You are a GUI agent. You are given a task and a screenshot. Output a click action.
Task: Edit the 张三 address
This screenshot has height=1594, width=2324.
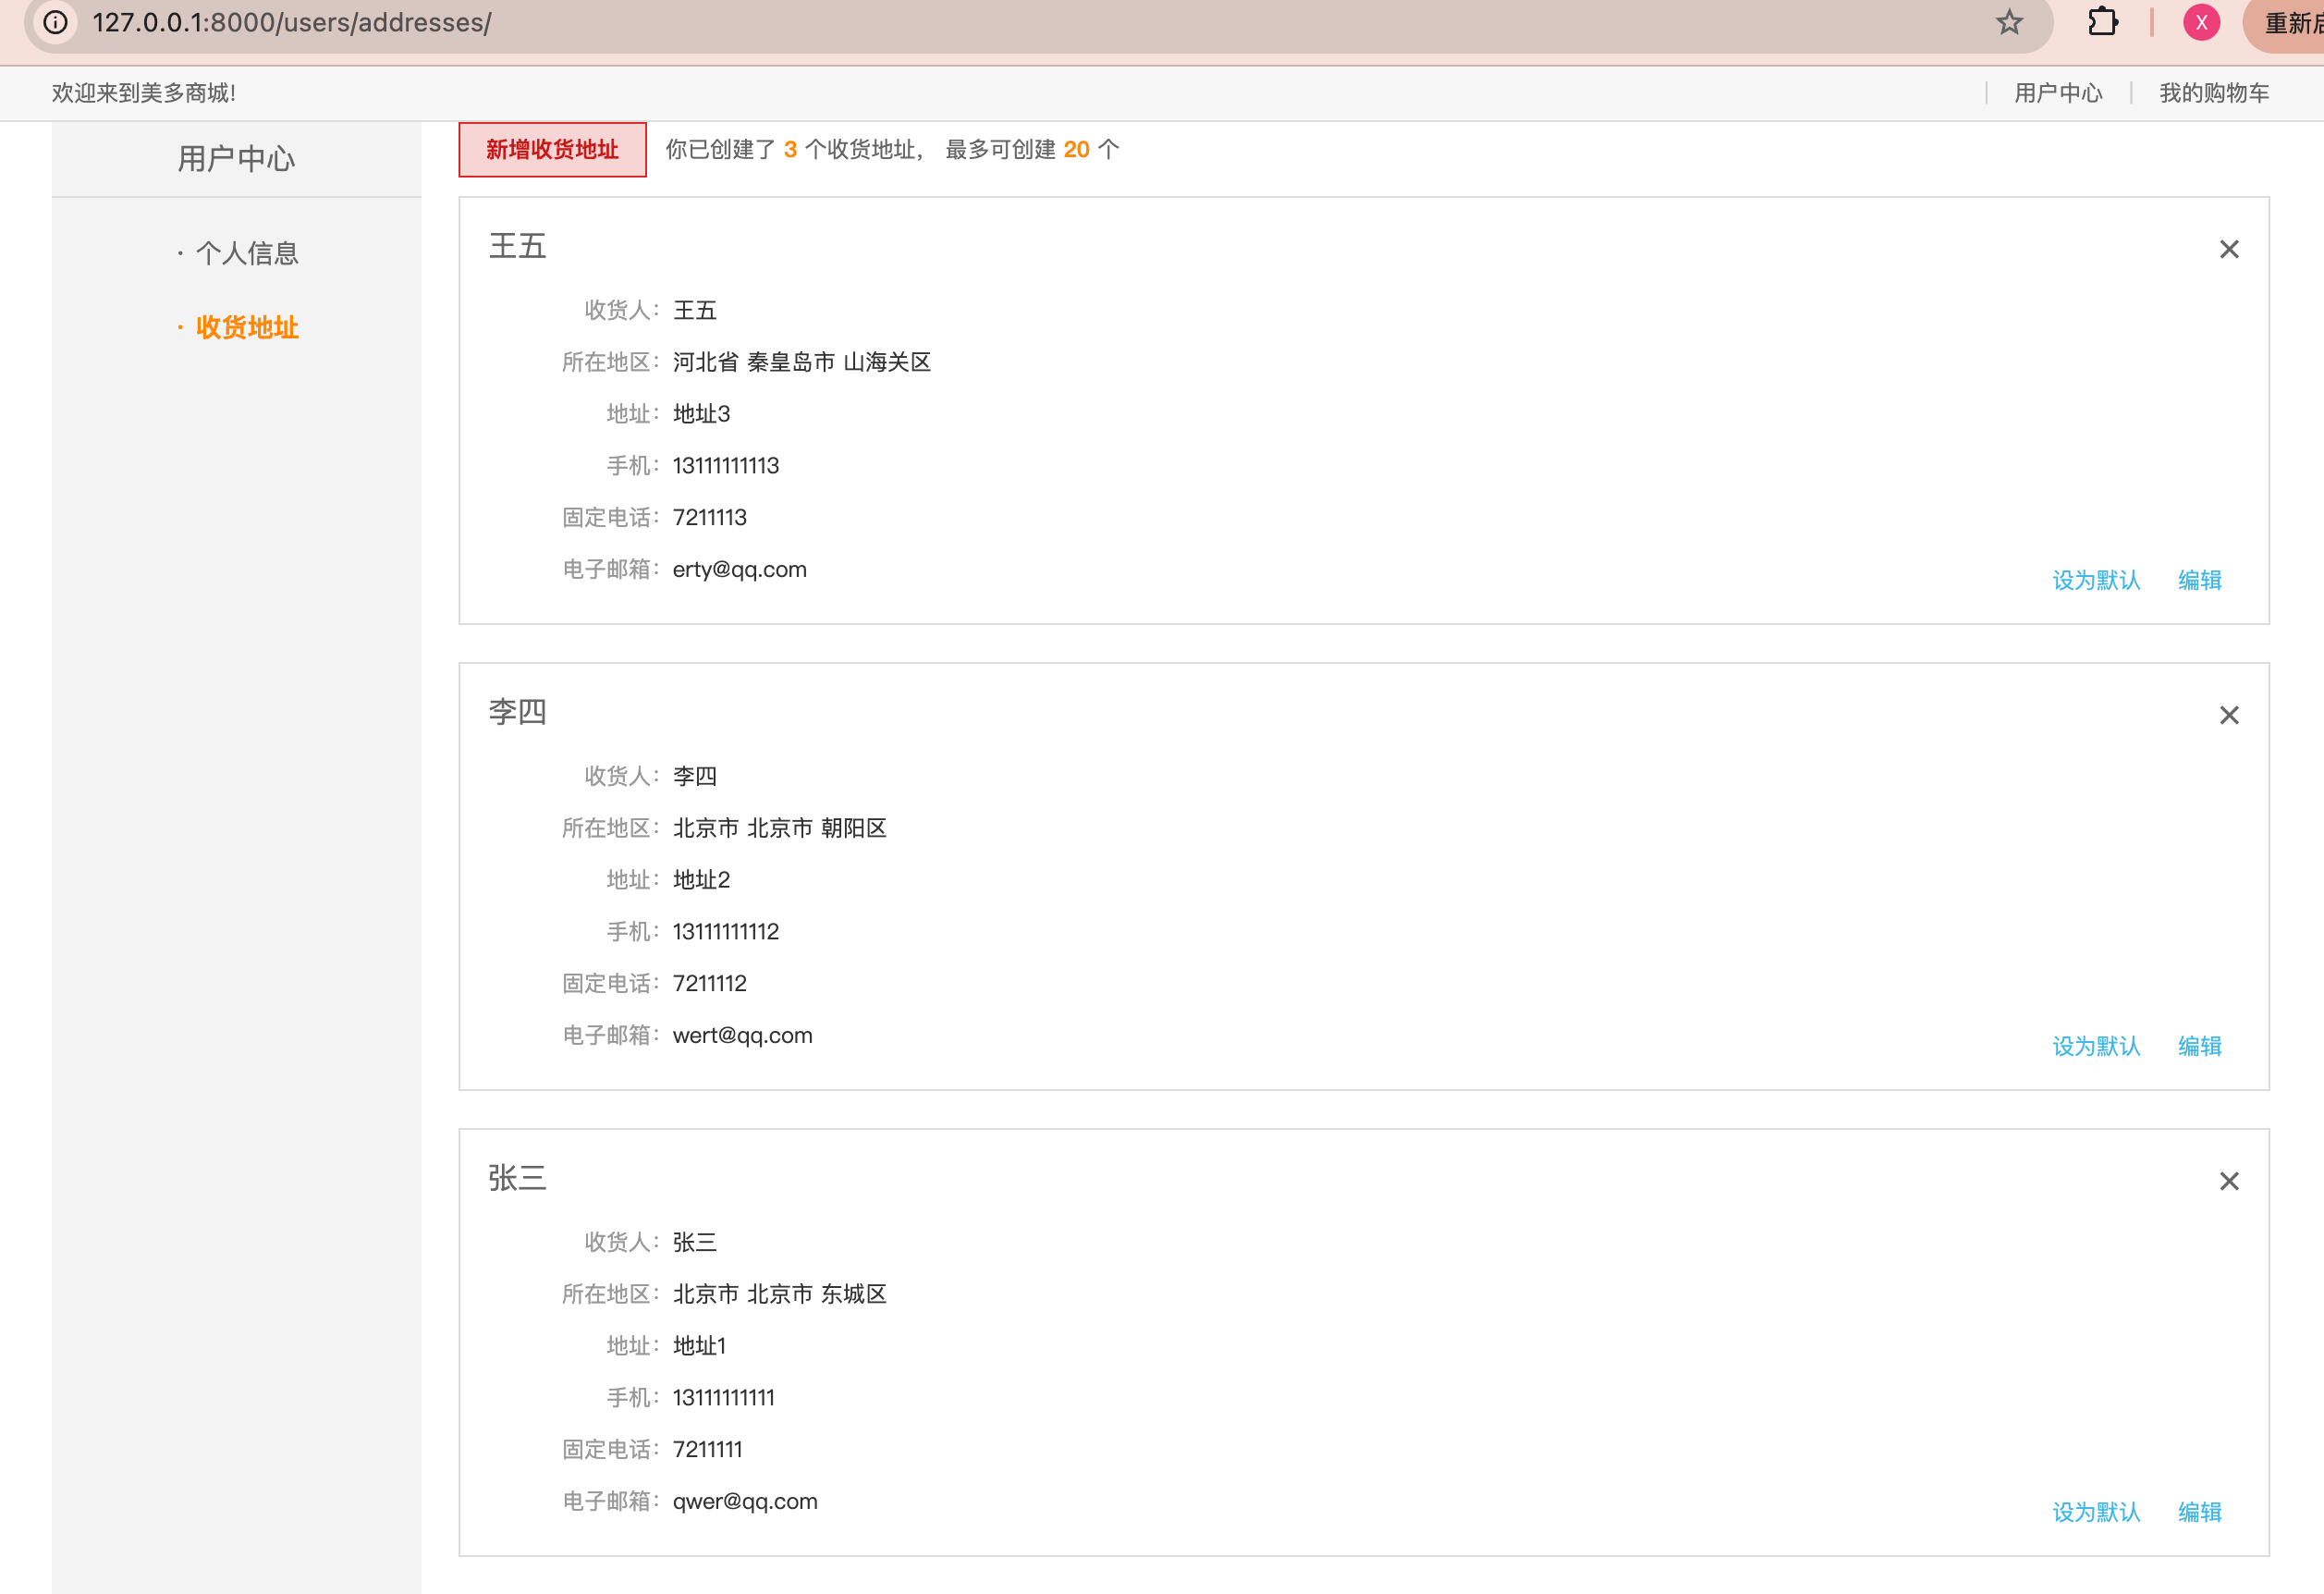coord(2199,1512)
